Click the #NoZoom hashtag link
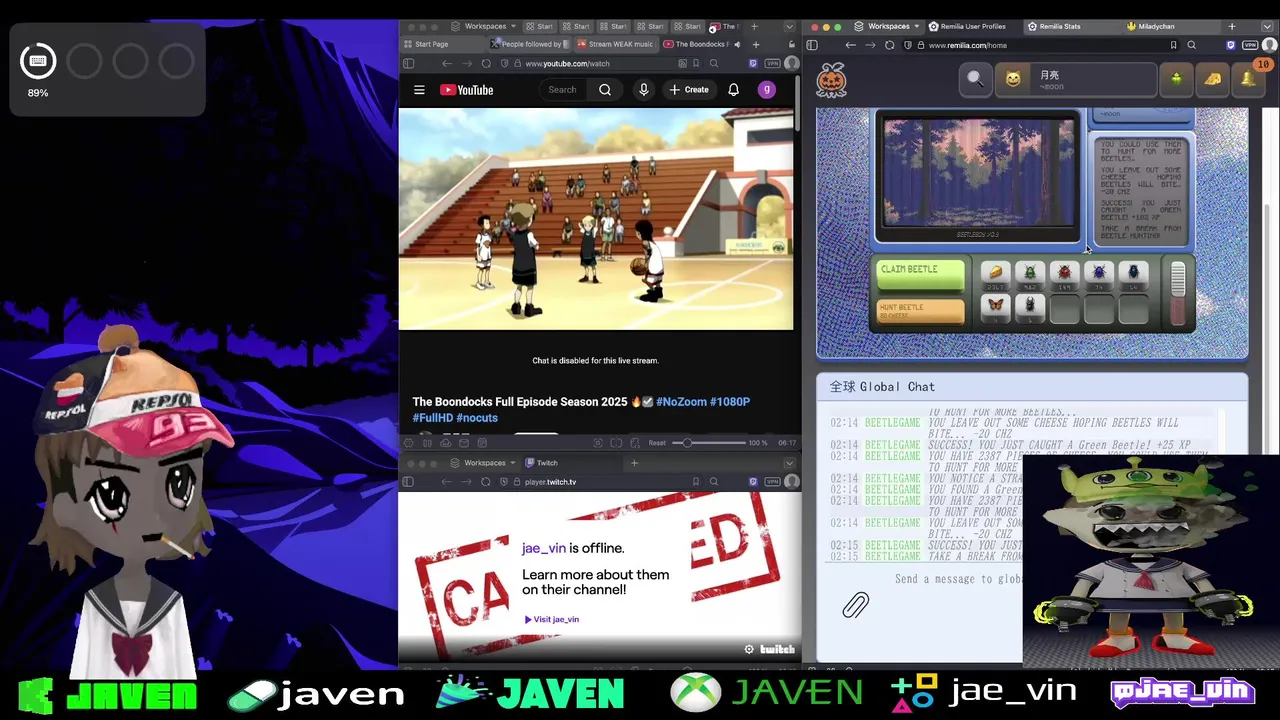 click(x=681, y=402)
